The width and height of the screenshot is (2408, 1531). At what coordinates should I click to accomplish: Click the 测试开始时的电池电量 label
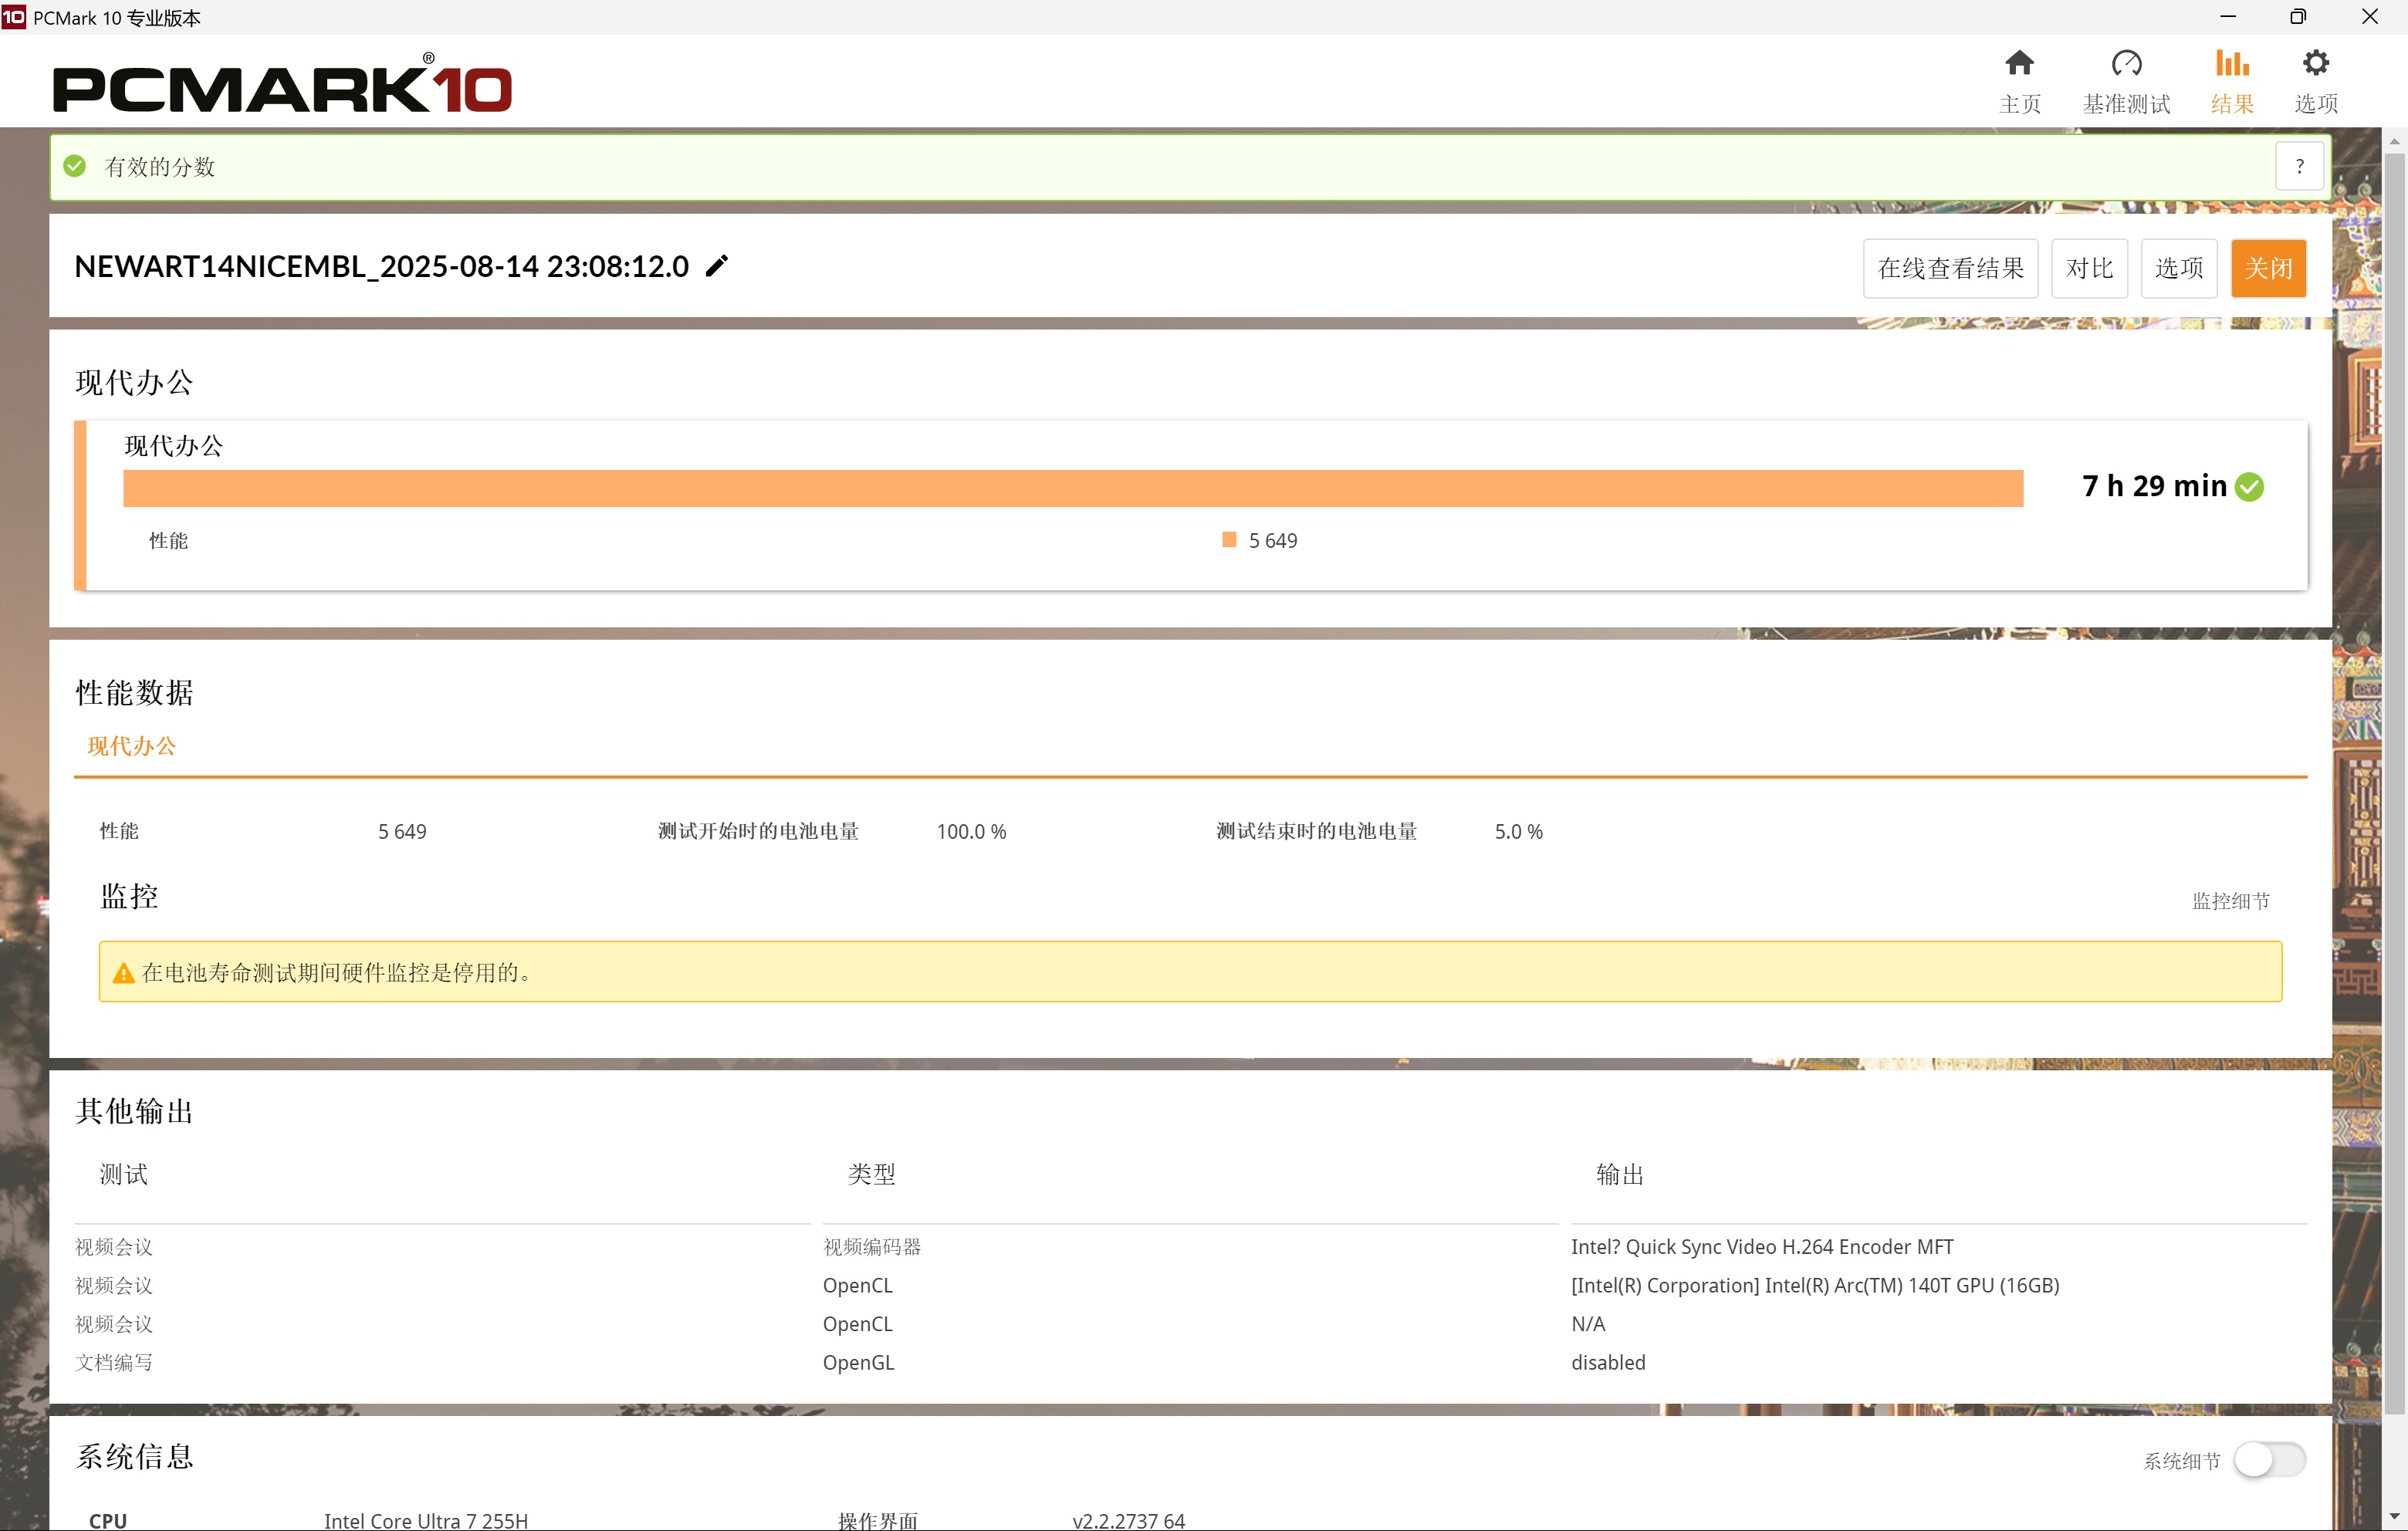(758, 831)
